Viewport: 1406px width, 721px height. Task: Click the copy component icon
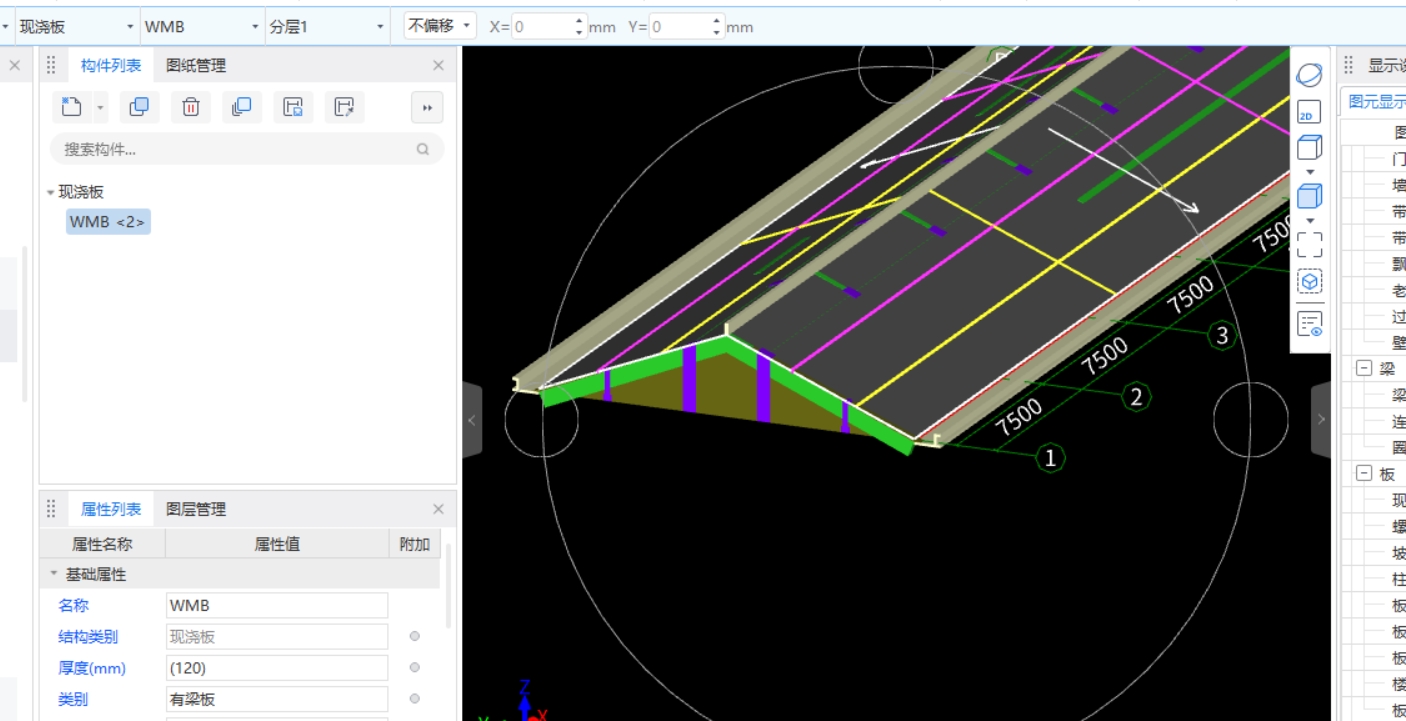pyautogui.click(x=139, y=107)
